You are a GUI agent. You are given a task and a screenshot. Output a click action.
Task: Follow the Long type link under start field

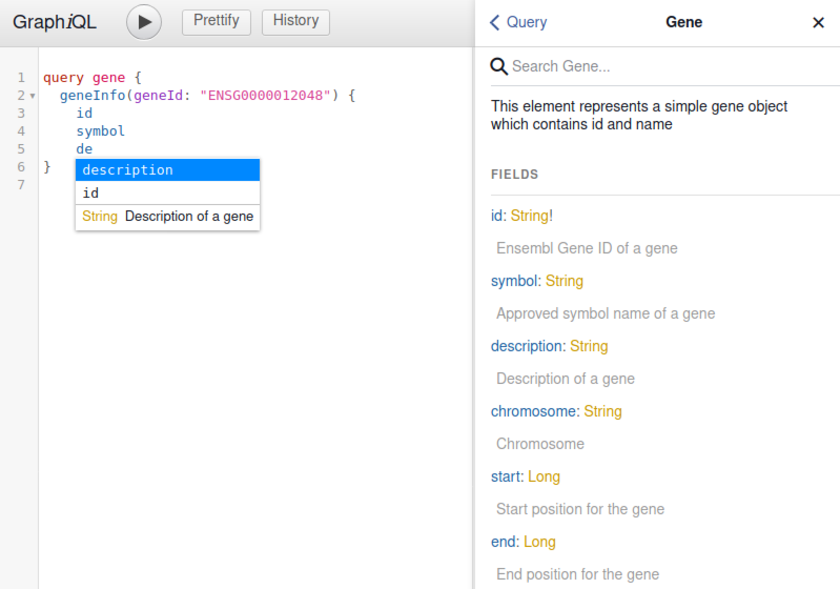[544, 476]
